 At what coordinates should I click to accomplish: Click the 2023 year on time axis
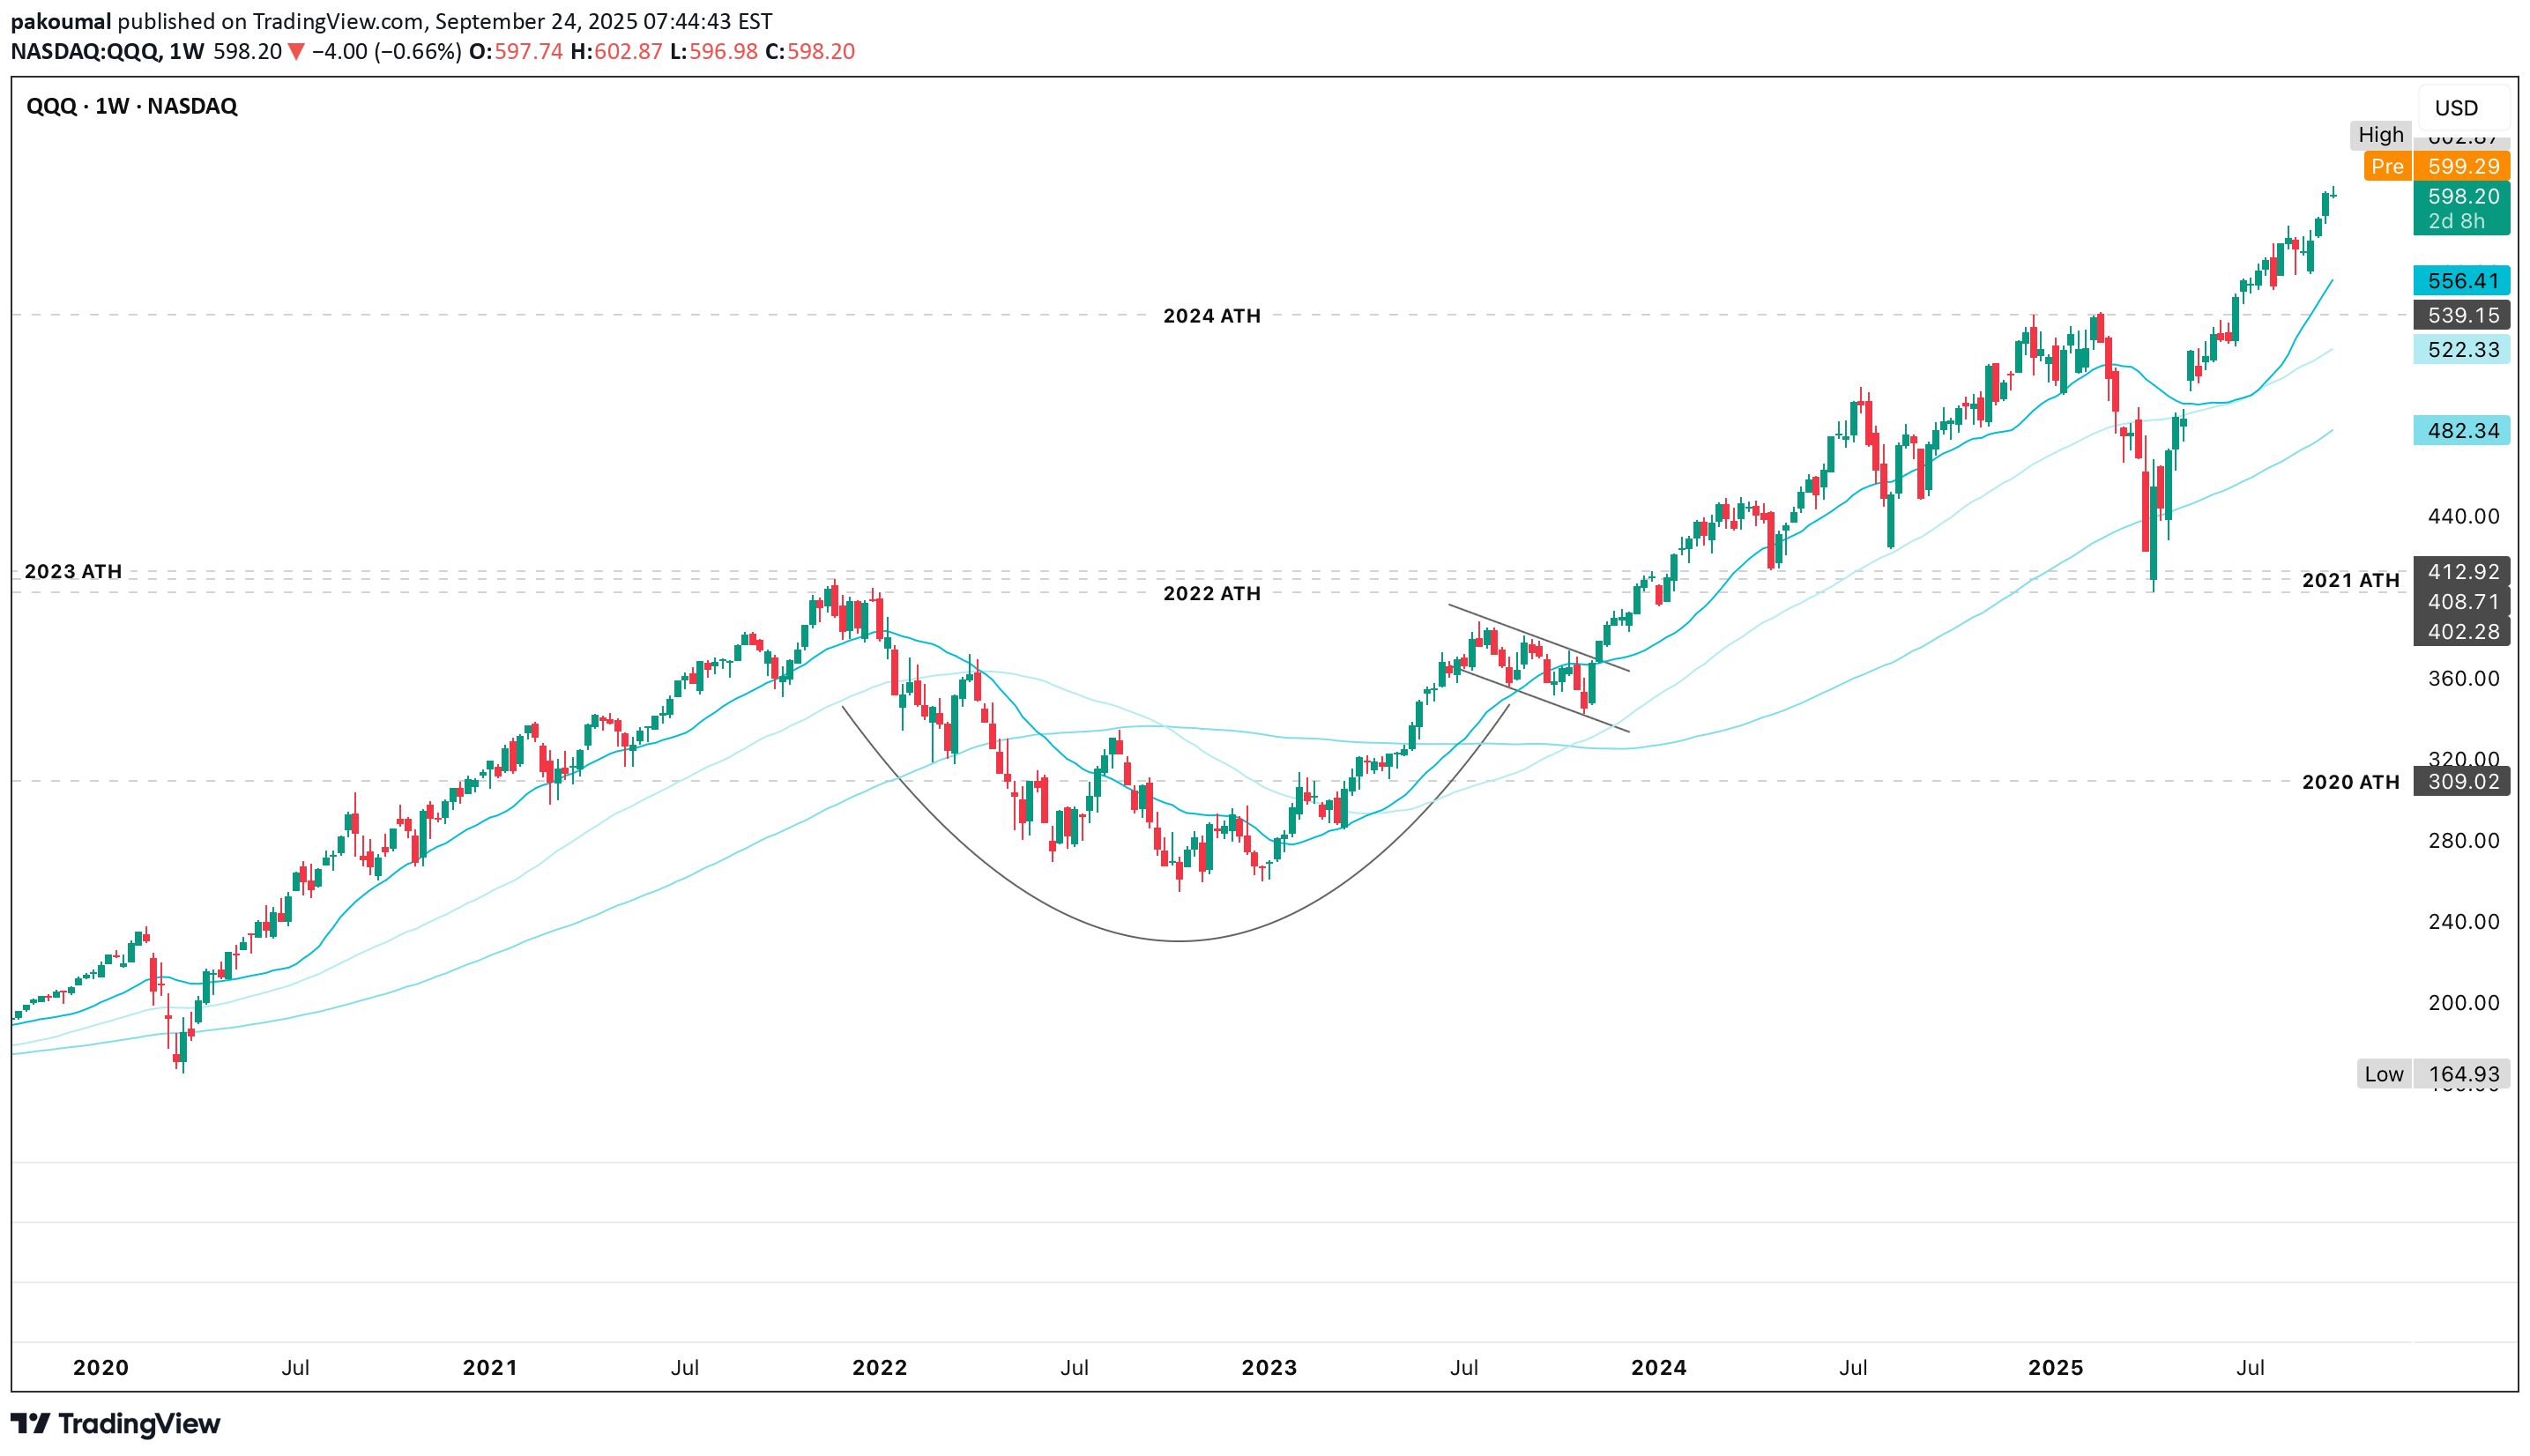1269,1368
